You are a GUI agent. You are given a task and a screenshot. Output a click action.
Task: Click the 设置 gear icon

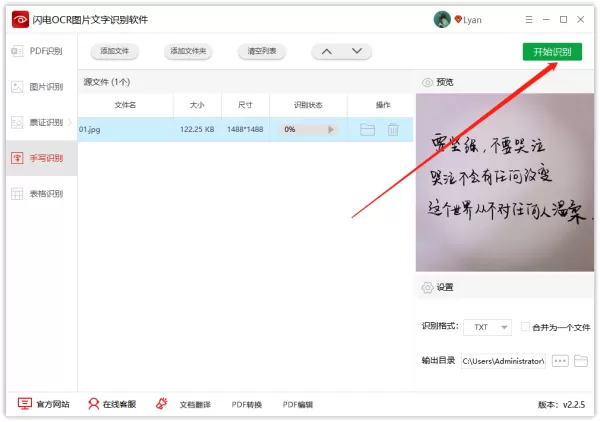click(x=427, y=287)
